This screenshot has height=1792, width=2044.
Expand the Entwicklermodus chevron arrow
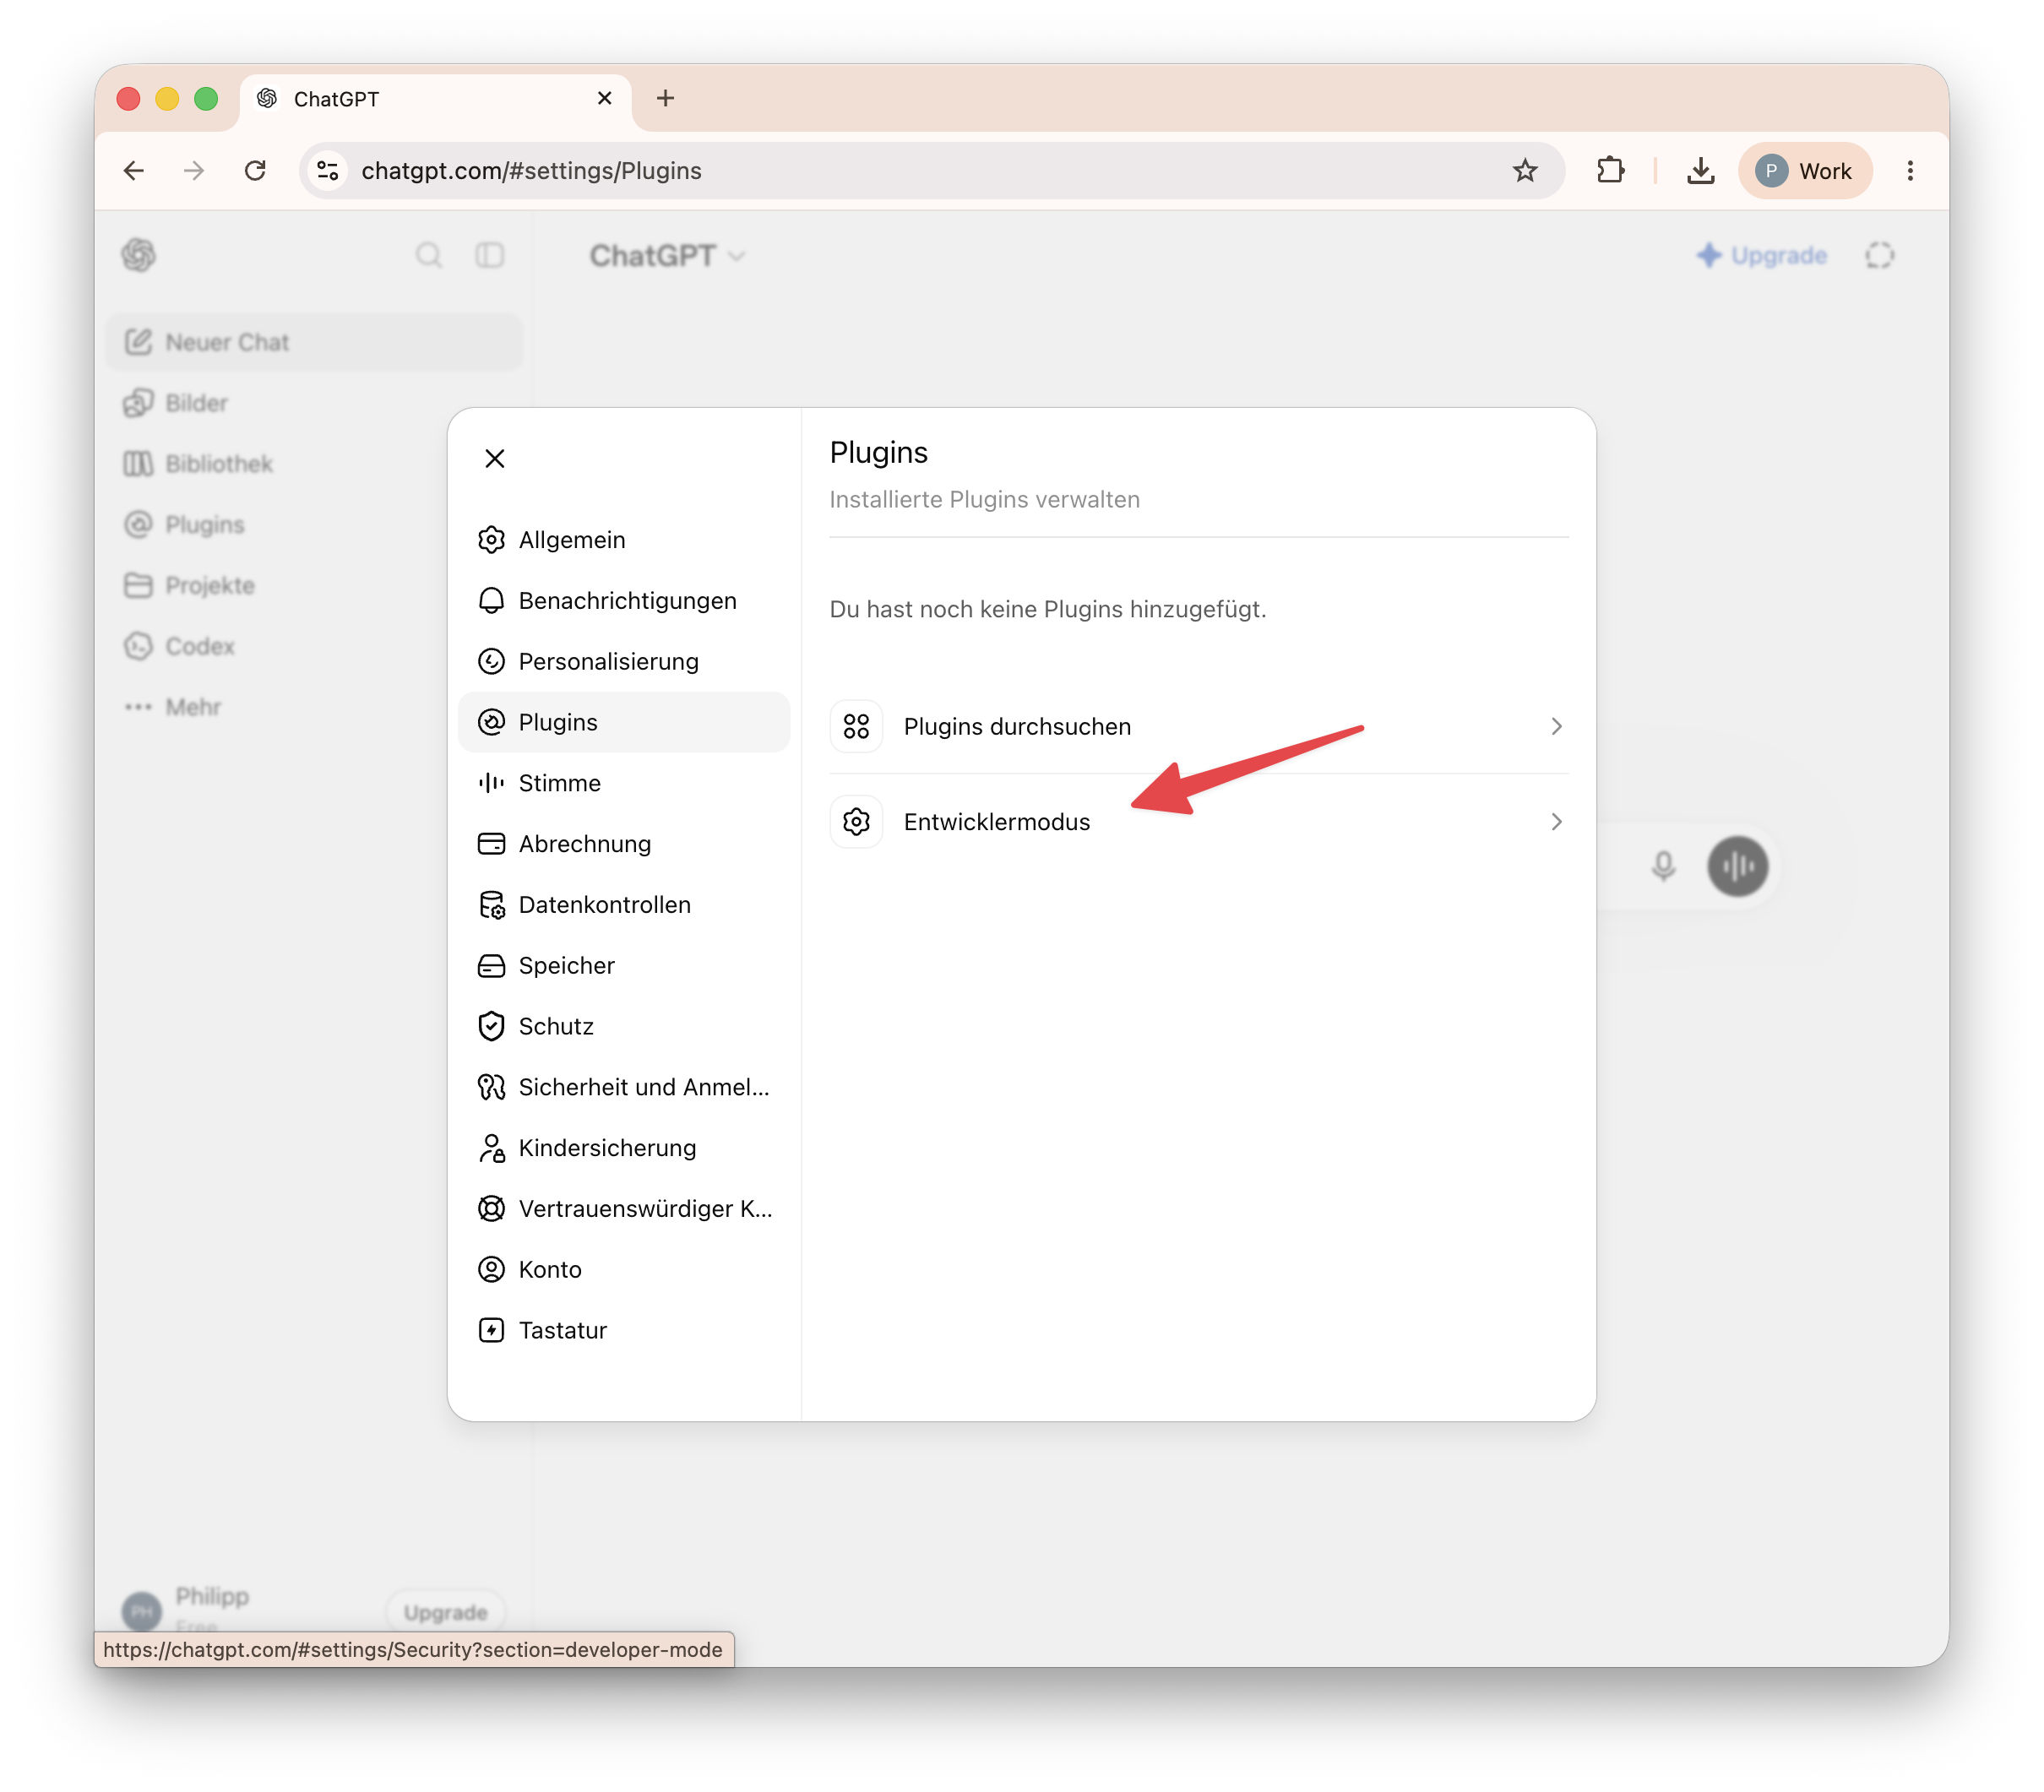tap(1555, 822)
